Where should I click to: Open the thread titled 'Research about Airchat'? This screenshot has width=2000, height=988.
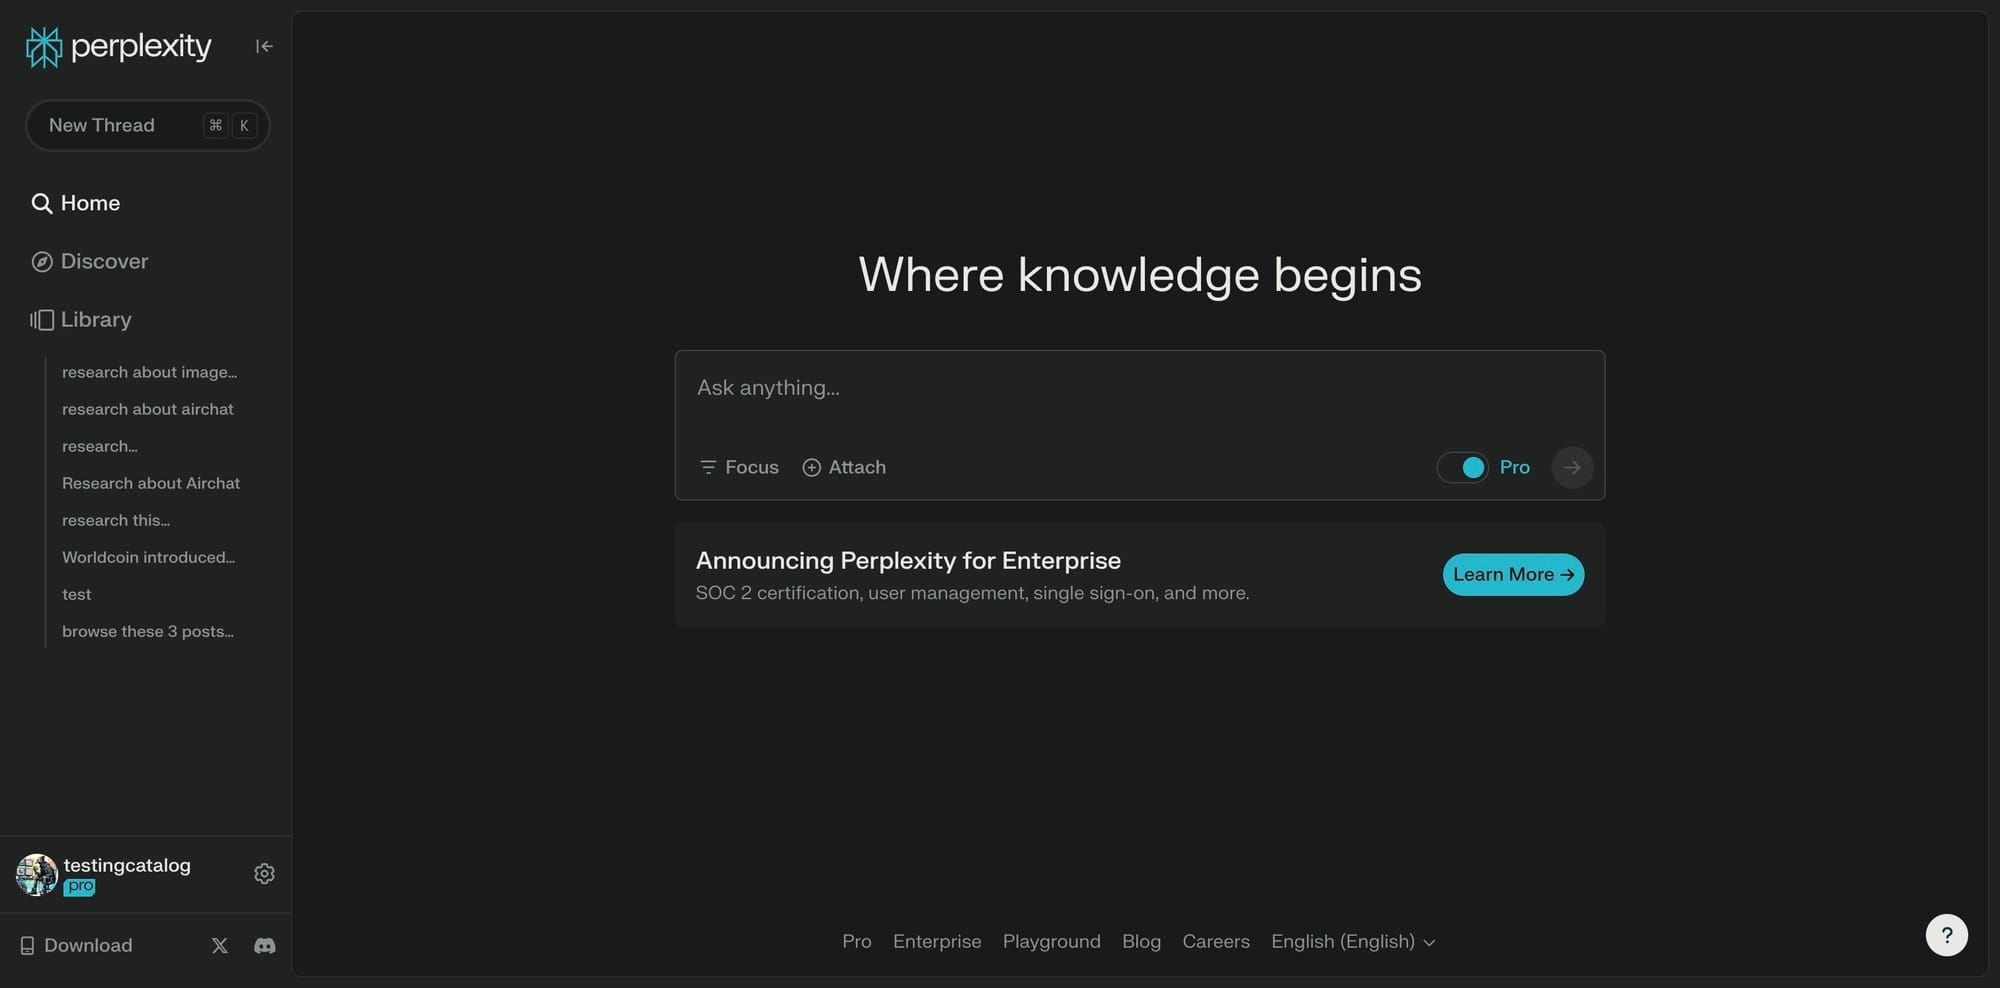click(x=150, y=483)
